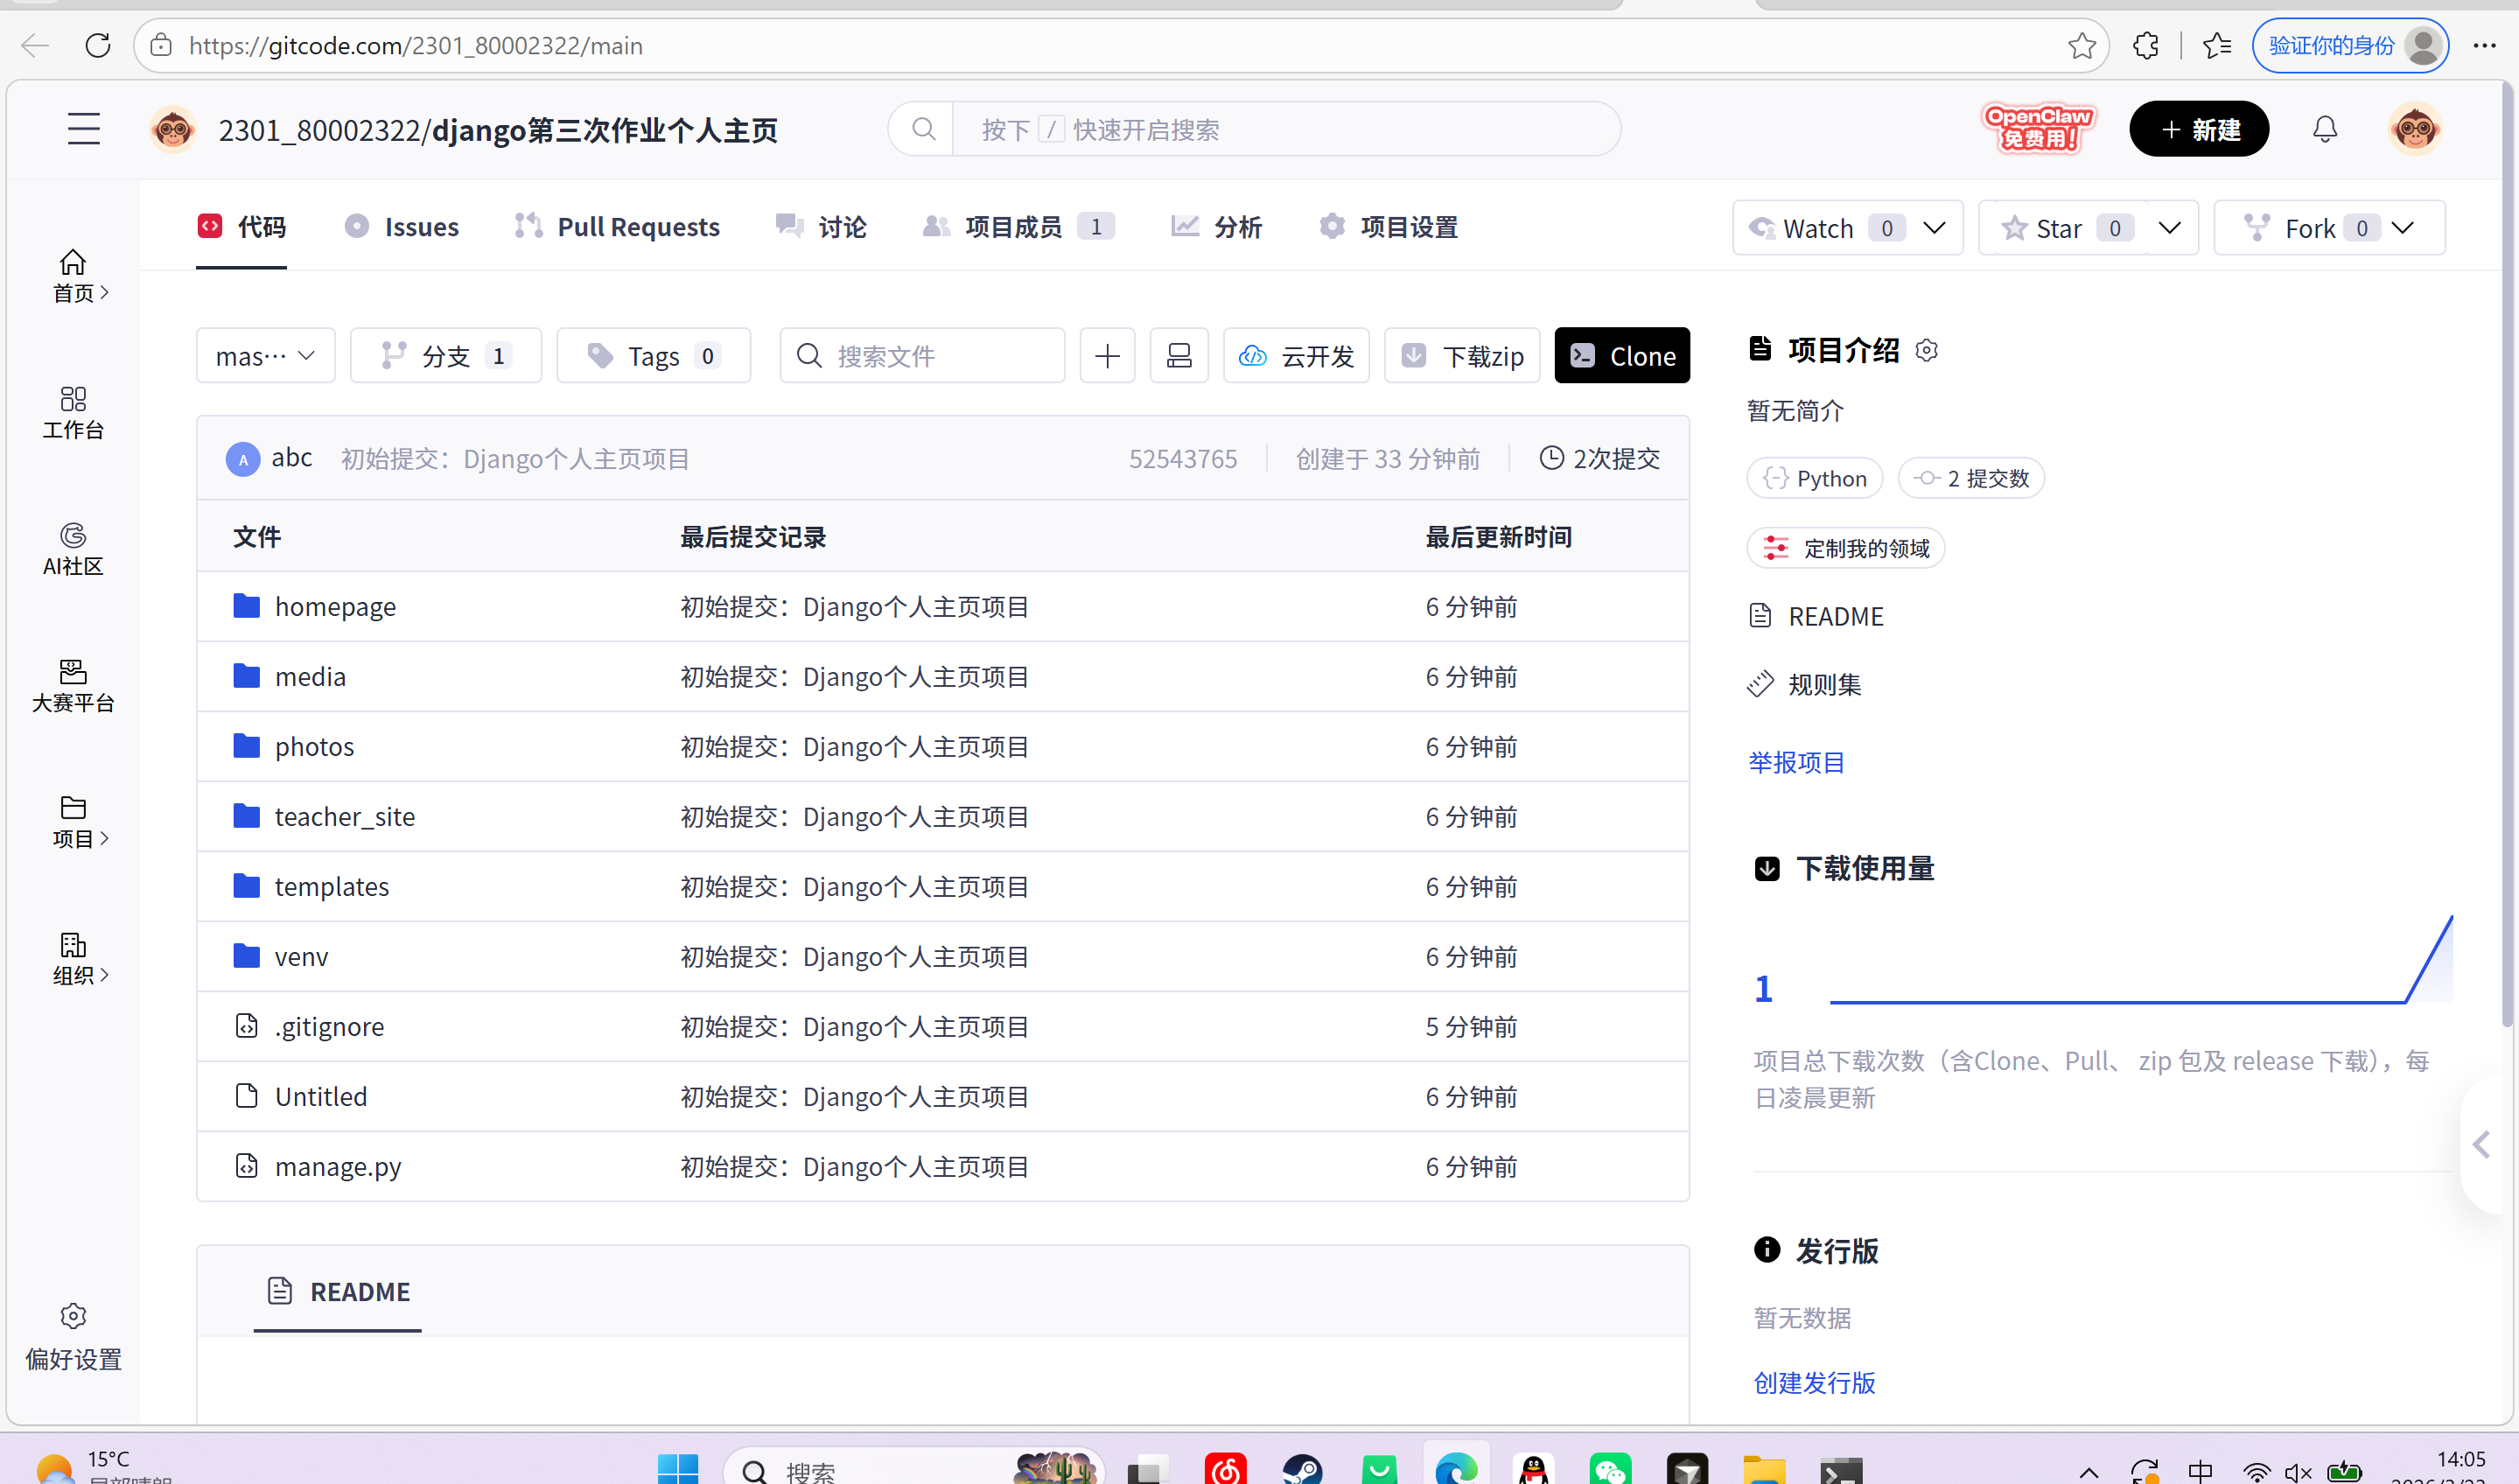Image resolution: width=2519 pixels, height=1484 pixels.
Task: Switch to the Issues tab
Action: pyautogui.click(x=402, y=227)
